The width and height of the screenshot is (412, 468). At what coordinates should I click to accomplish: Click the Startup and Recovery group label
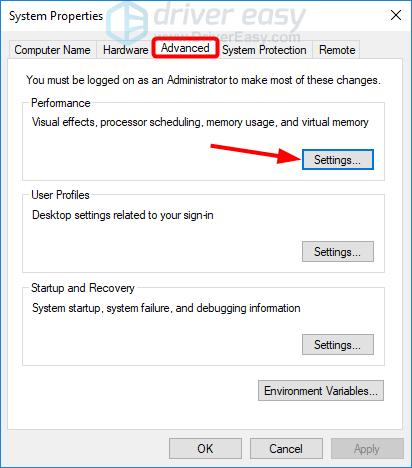(x=83, y=288)
